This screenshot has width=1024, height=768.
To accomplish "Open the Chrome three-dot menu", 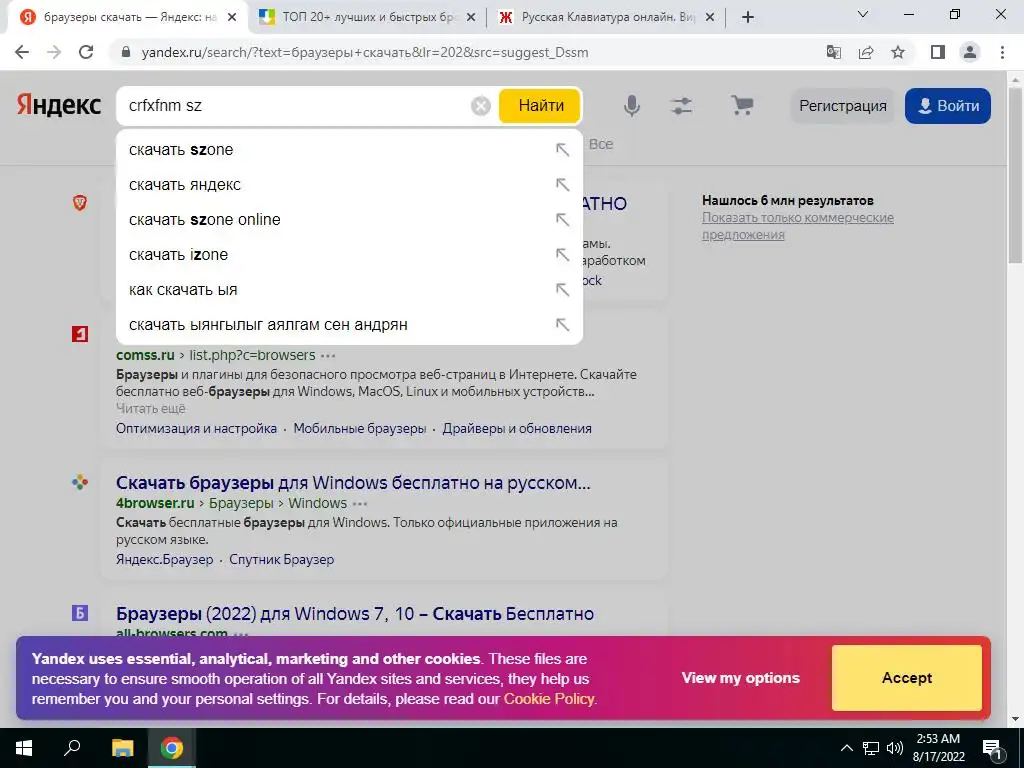I will (1002, 52).
